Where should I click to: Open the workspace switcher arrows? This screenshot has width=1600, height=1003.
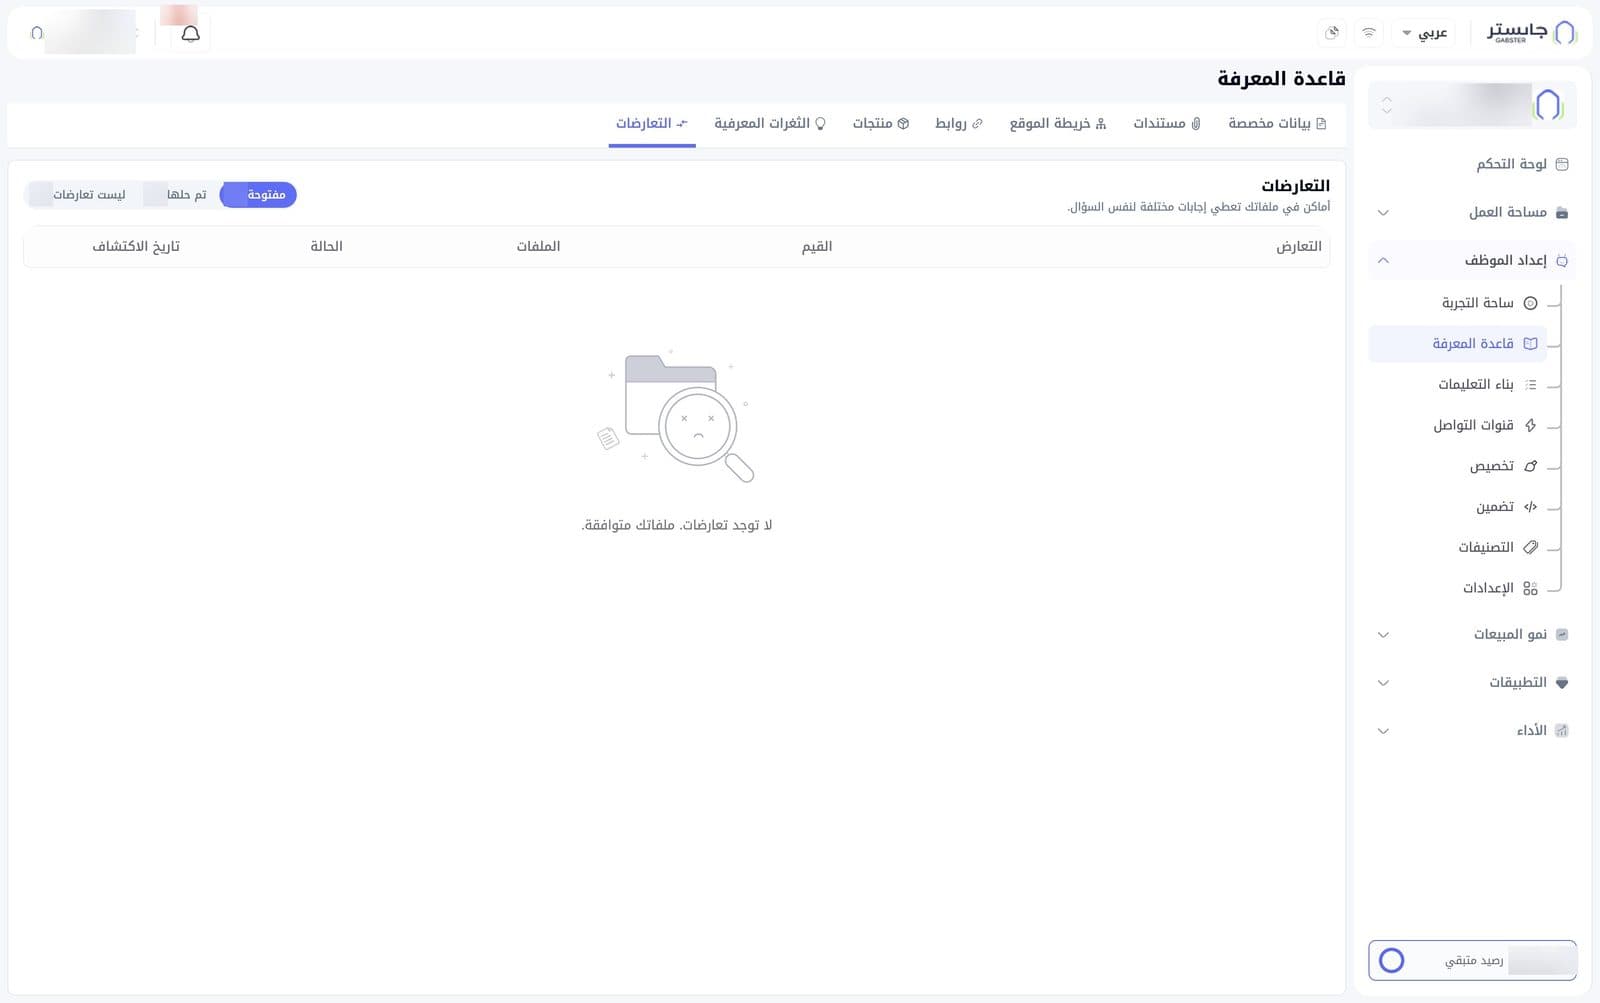tap(1386, 104)
